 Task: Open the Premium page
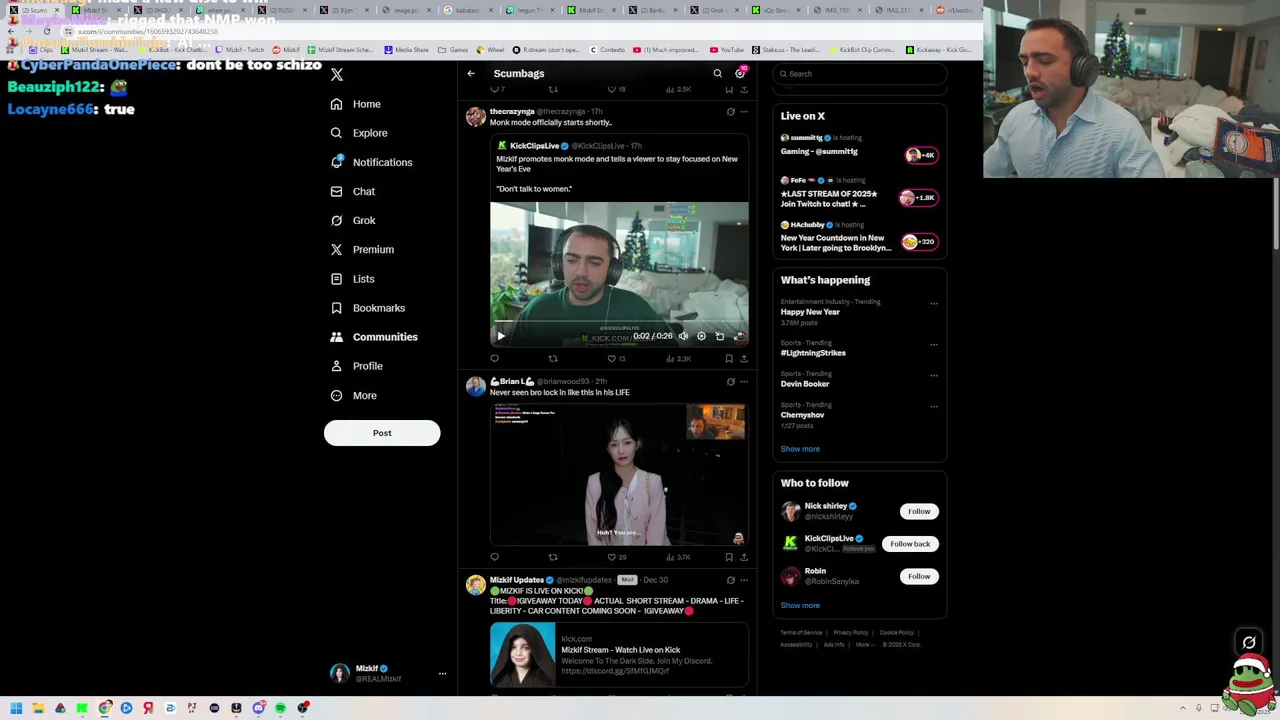pos(361,249)
